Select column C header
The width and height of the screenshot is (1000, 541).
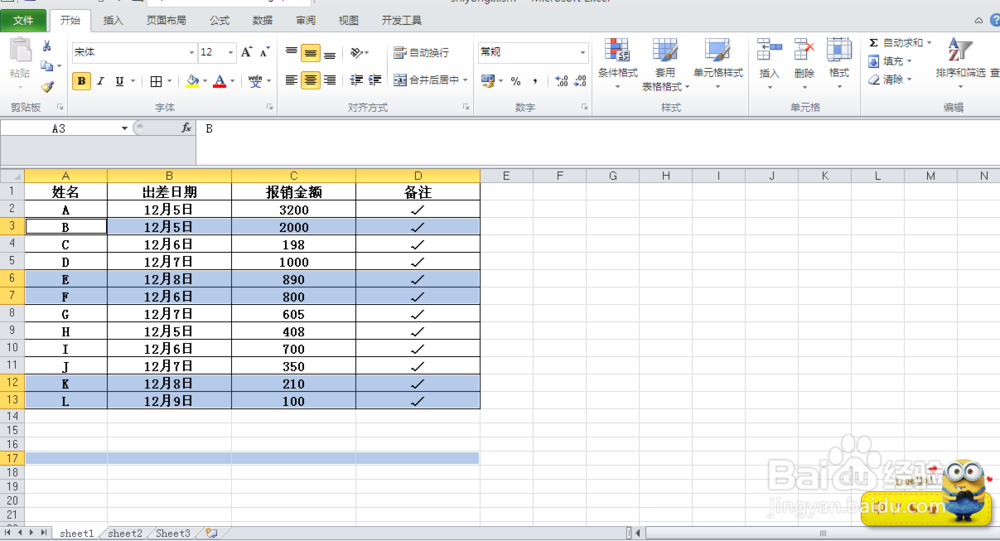(293, 175)
